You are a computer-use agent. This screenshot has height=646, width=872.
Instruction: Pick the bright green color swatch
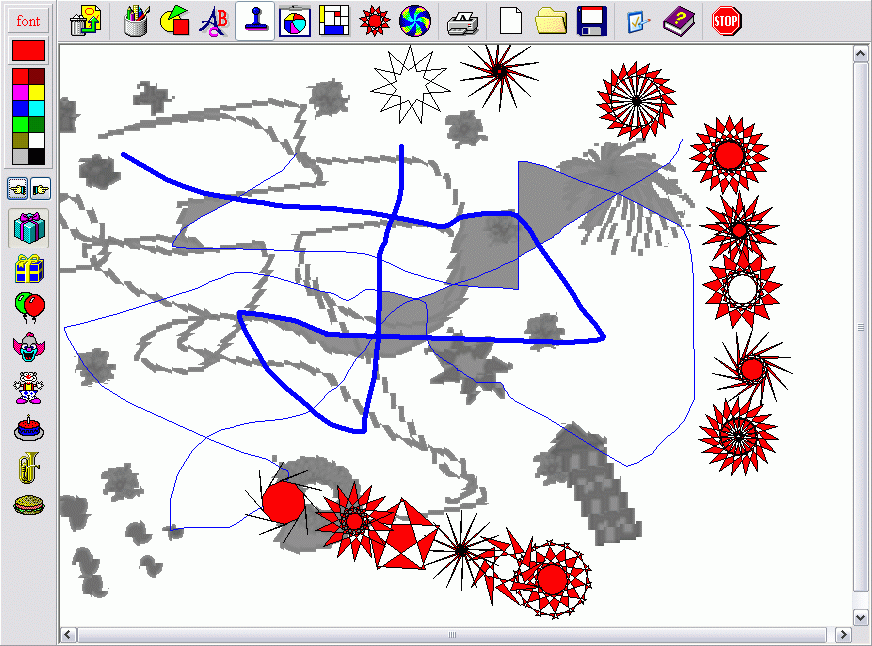point(20,125)
